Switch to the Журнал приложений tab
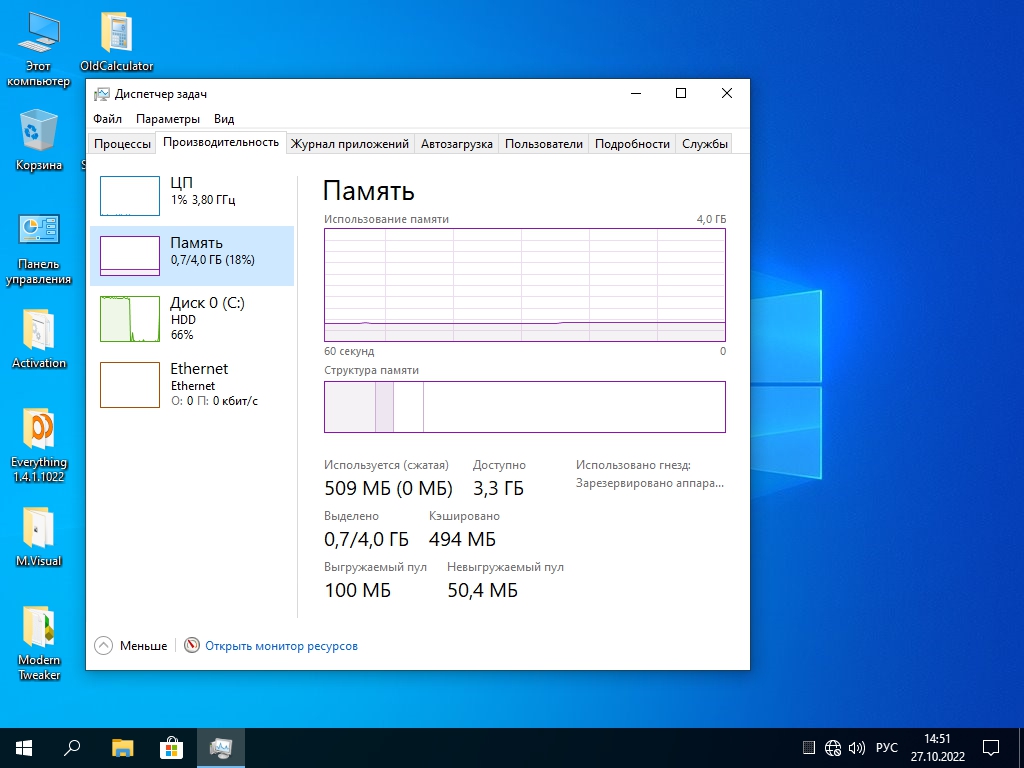This screenshot has height=768, width=1024. 349,144
